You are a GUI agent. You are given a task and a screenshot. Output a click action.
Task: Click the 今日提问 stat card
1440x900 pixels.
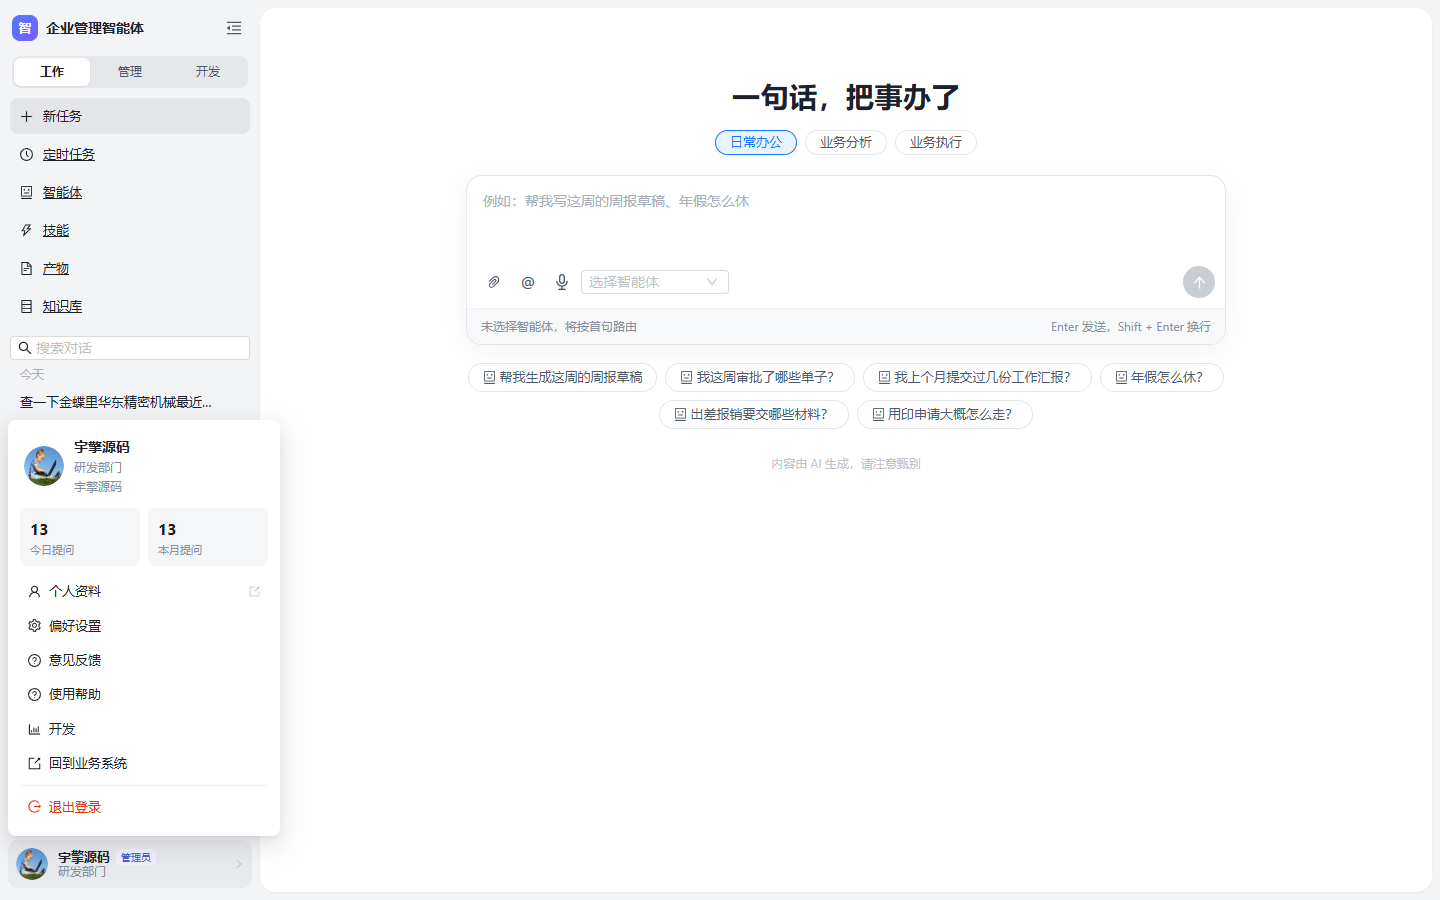click(x=80, y=537)
